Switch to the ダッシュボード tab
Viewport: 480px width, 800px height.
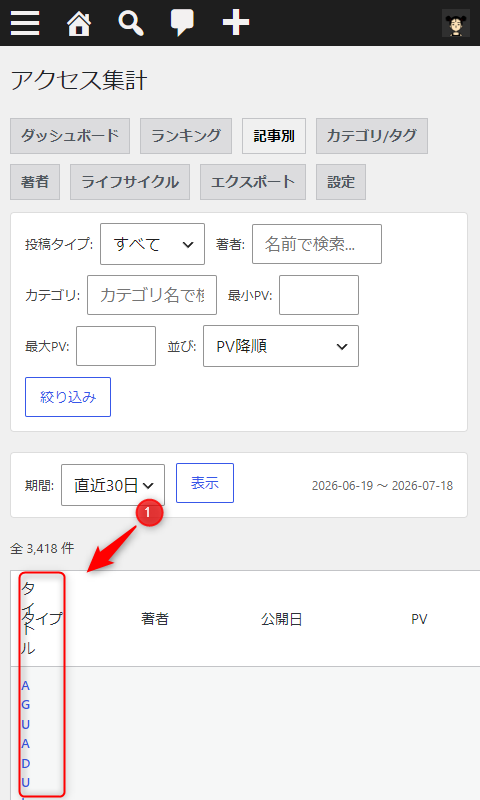70,136
